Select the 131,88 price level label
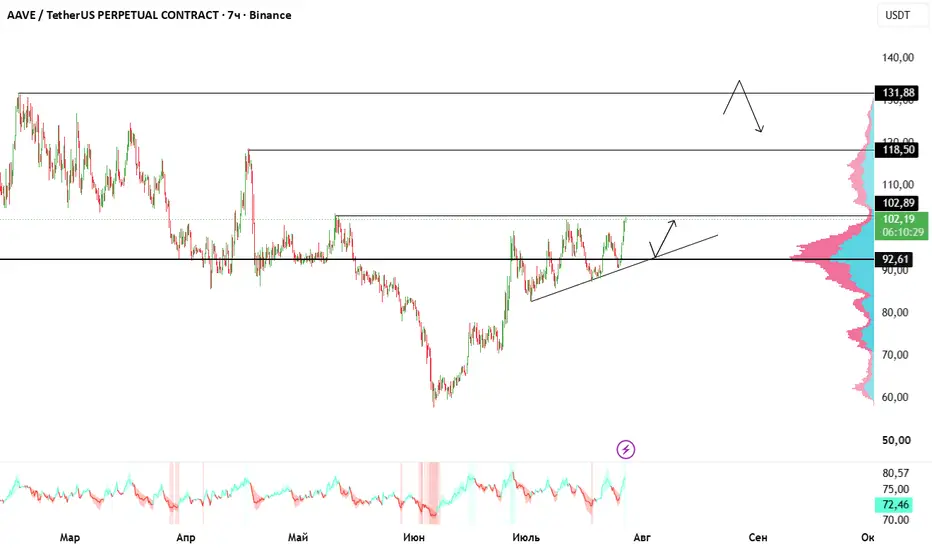Viewport: 932px width, 550px height. (897, 93)
